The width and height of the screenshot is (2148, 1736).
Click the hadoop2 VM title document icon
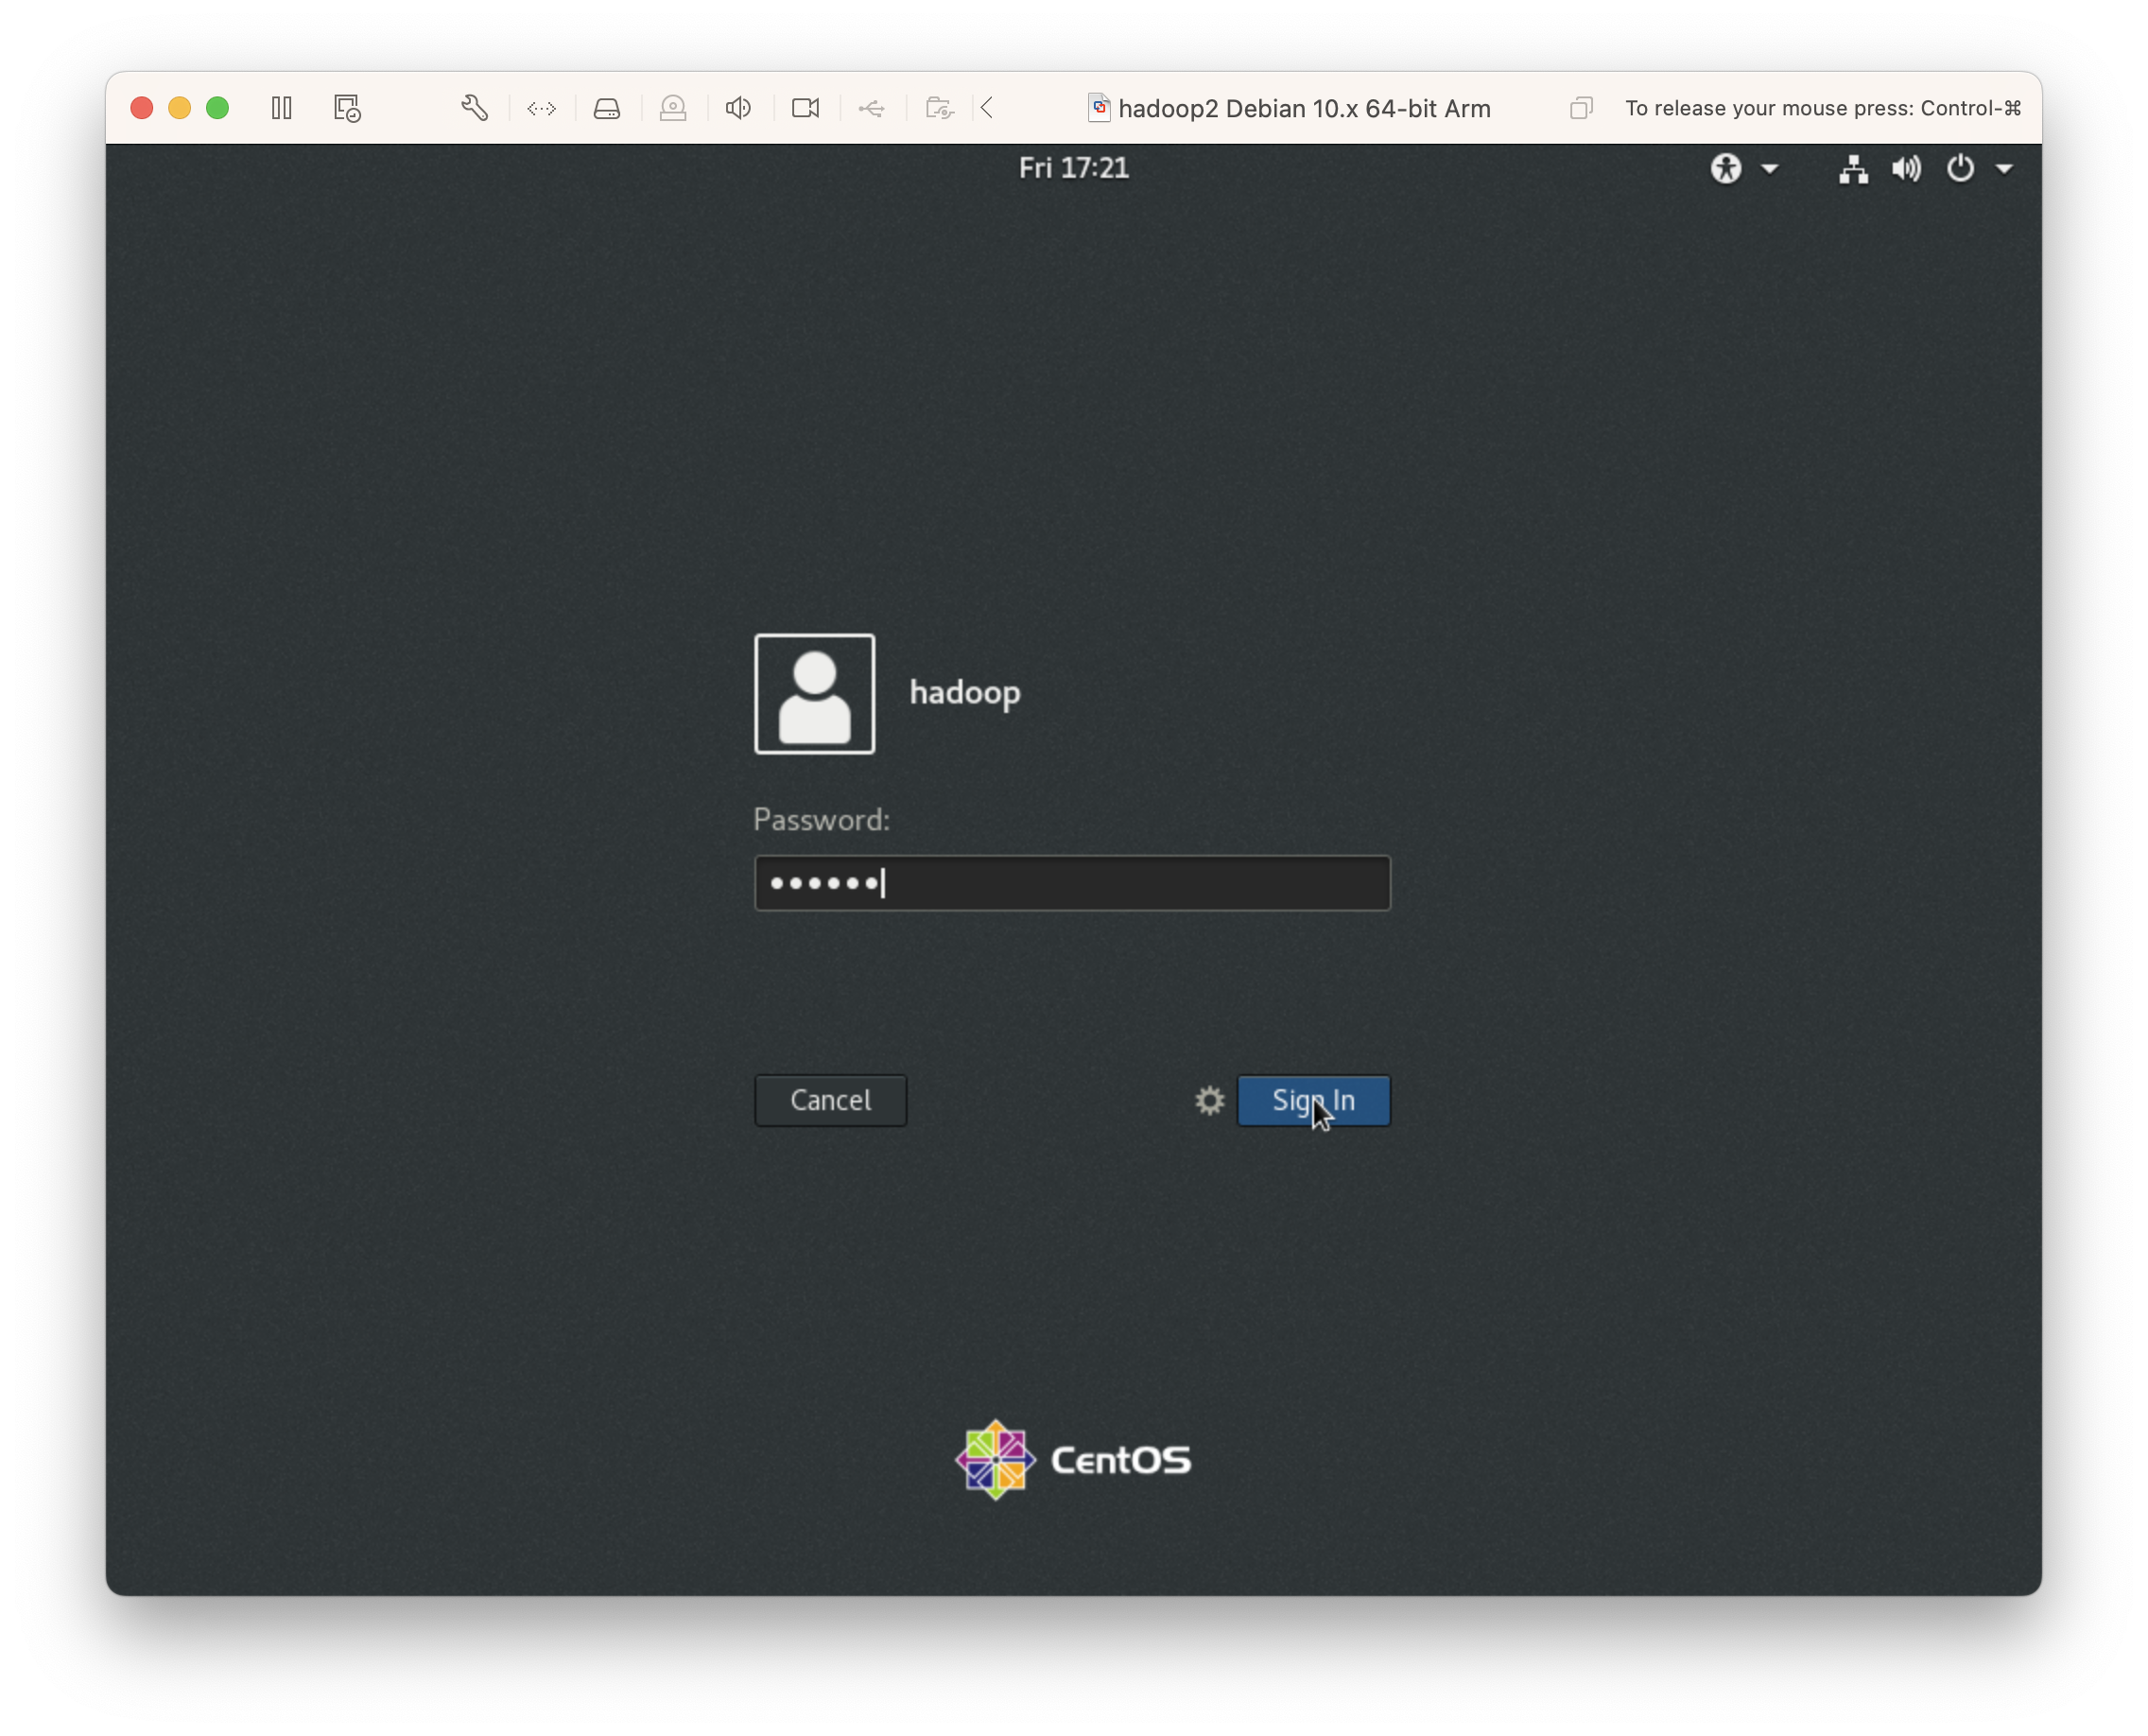1098,108
